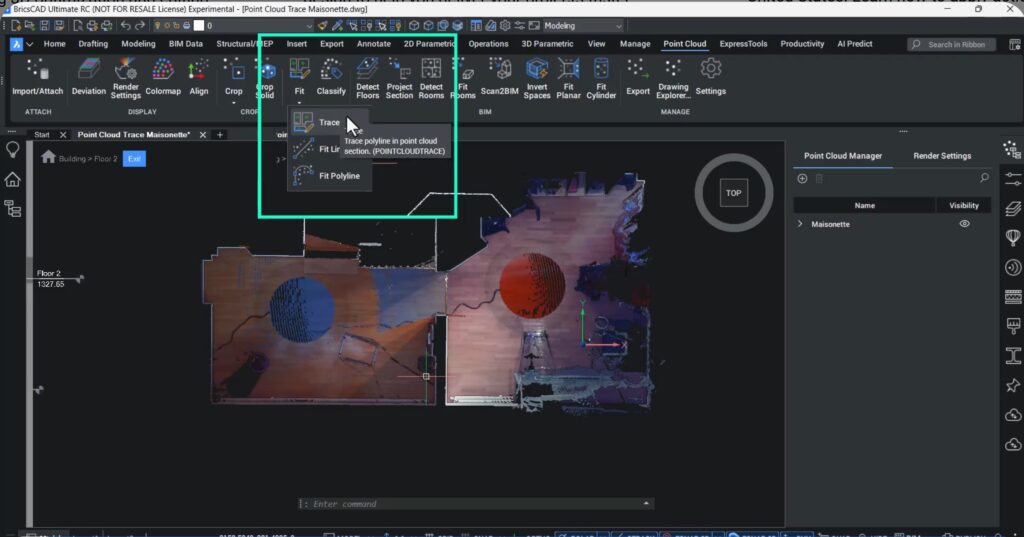The width and height of the screenshot is (1024, 537).
Task: Run the Detect Floors tool
Action: (367, 78)
